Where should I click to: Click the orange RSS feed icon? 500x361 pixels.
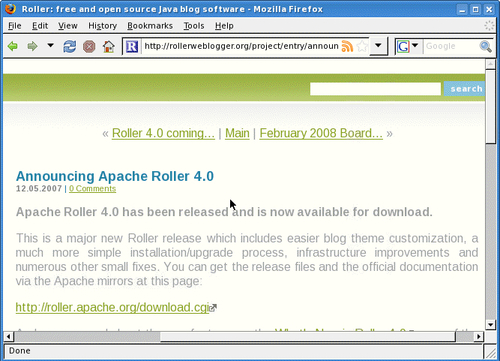click(347, 46)
